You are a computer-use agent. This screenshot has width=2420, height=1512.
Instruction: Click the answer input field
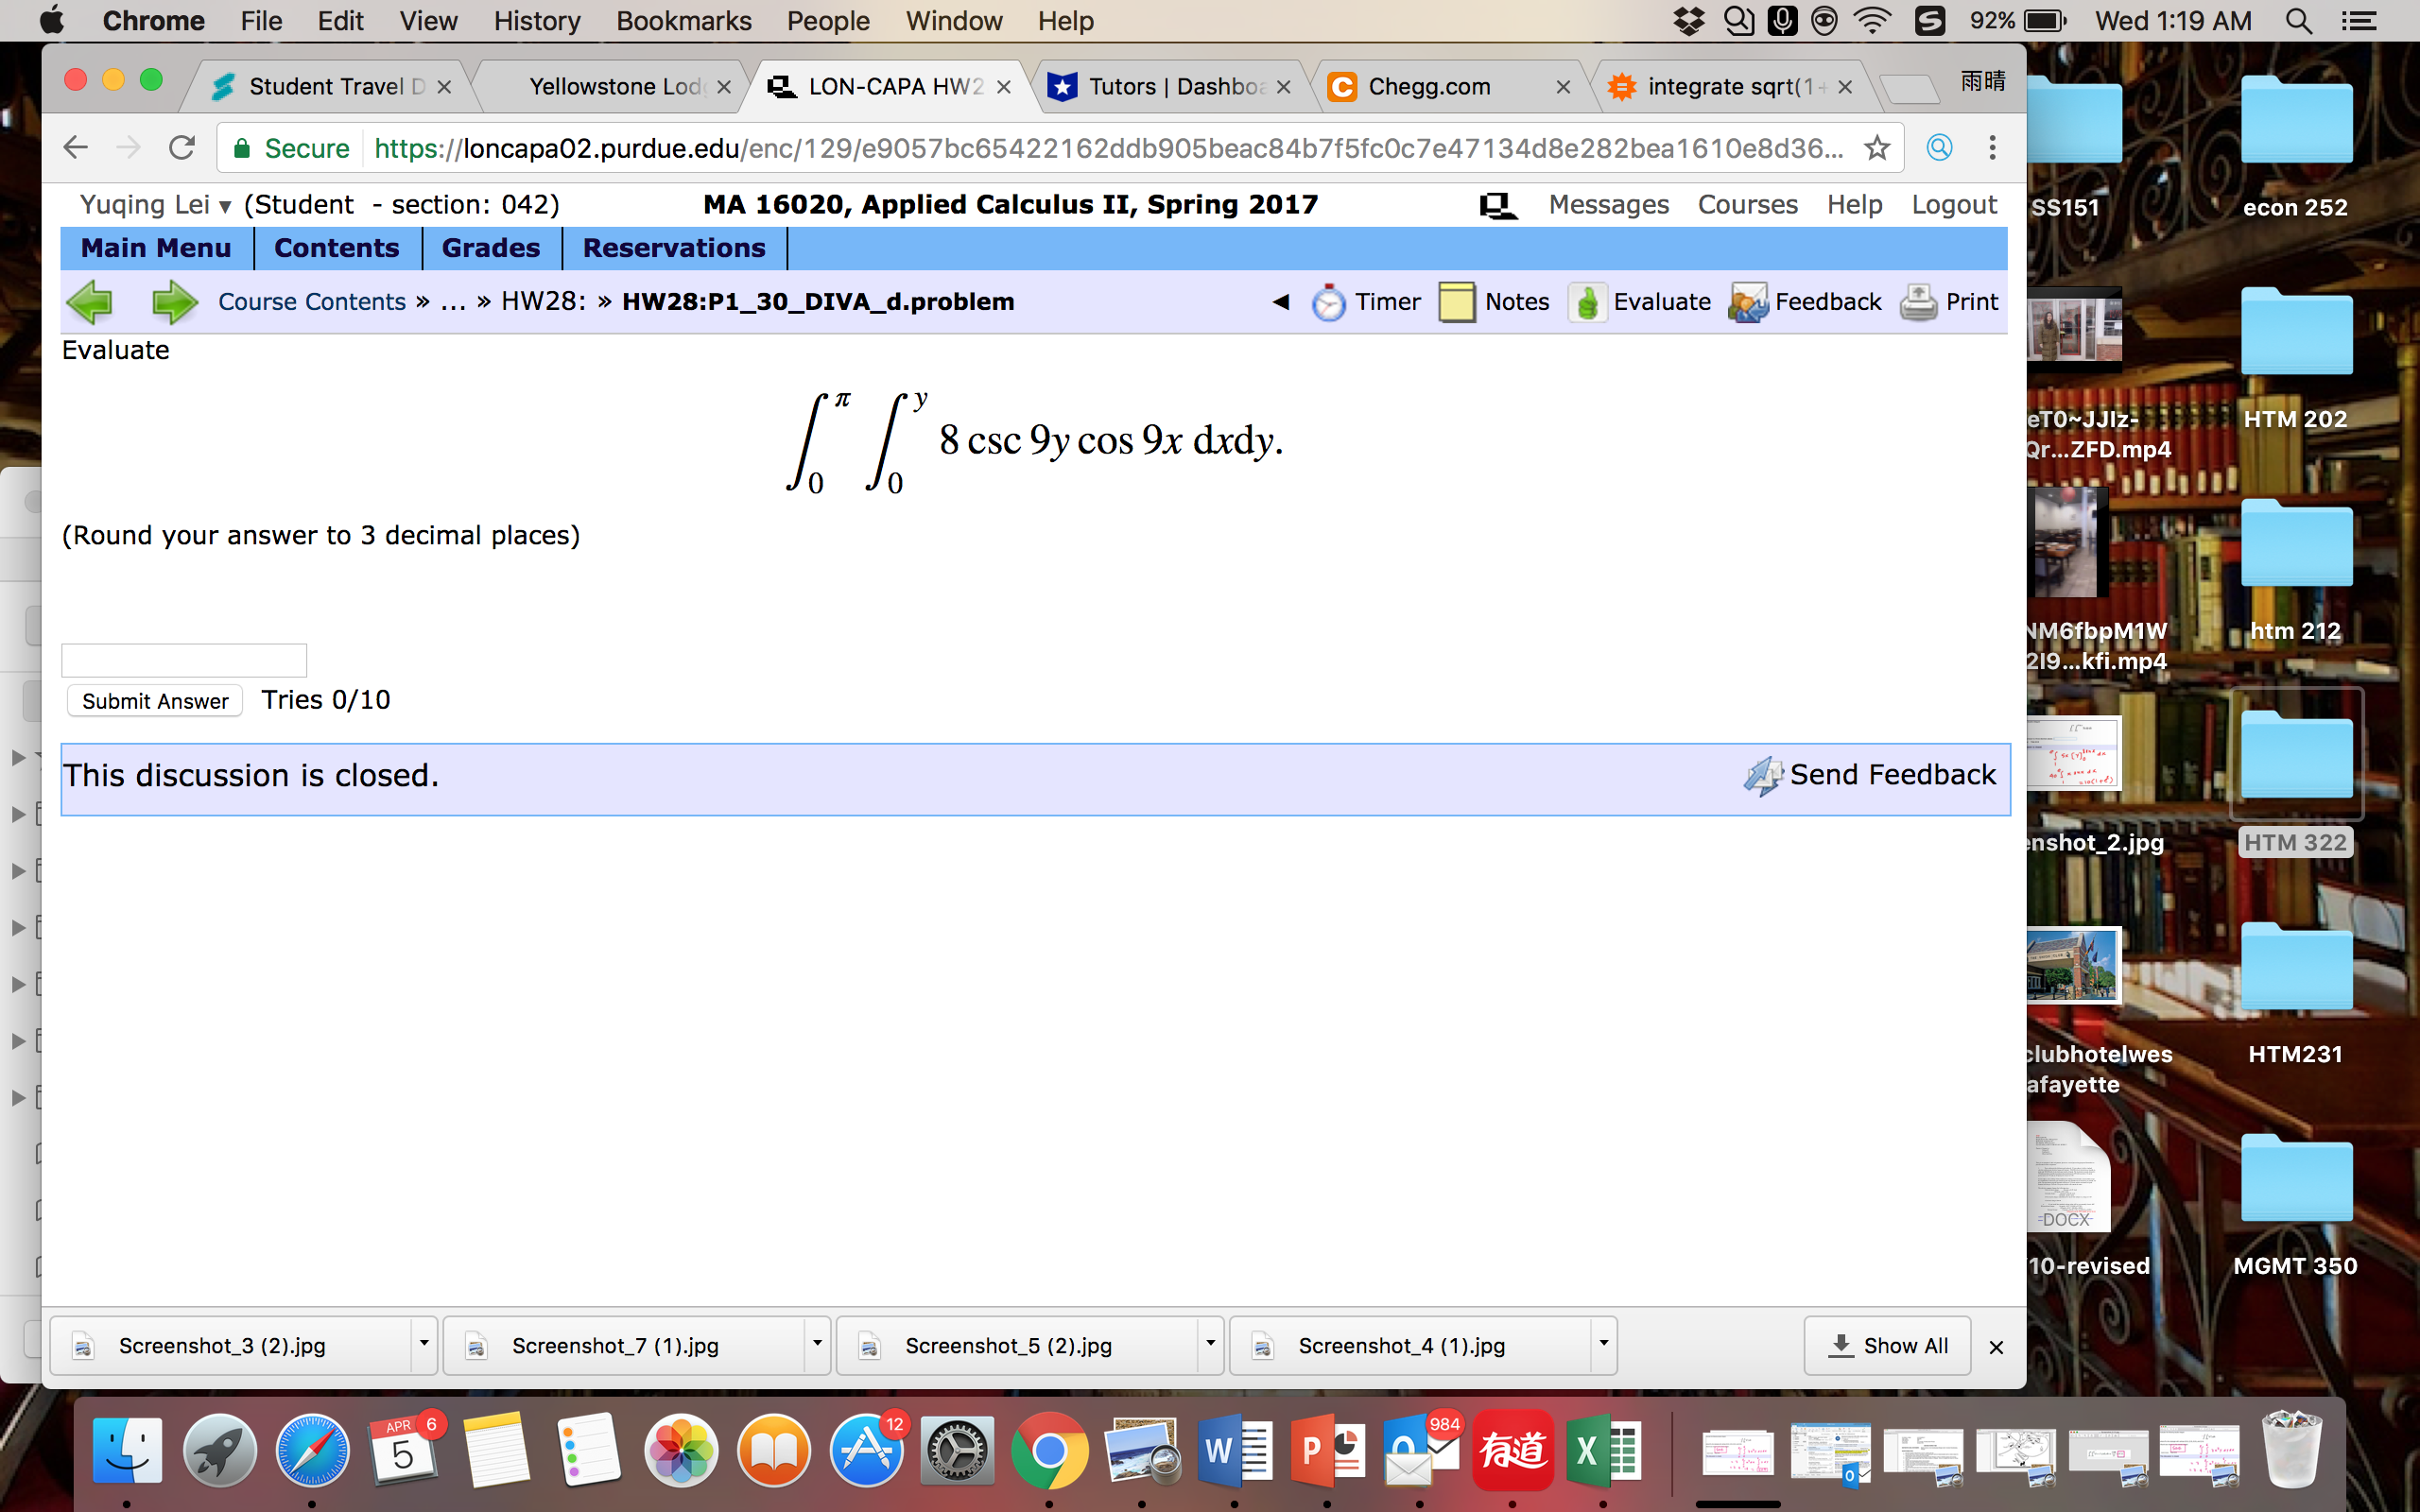click(184, 660)
